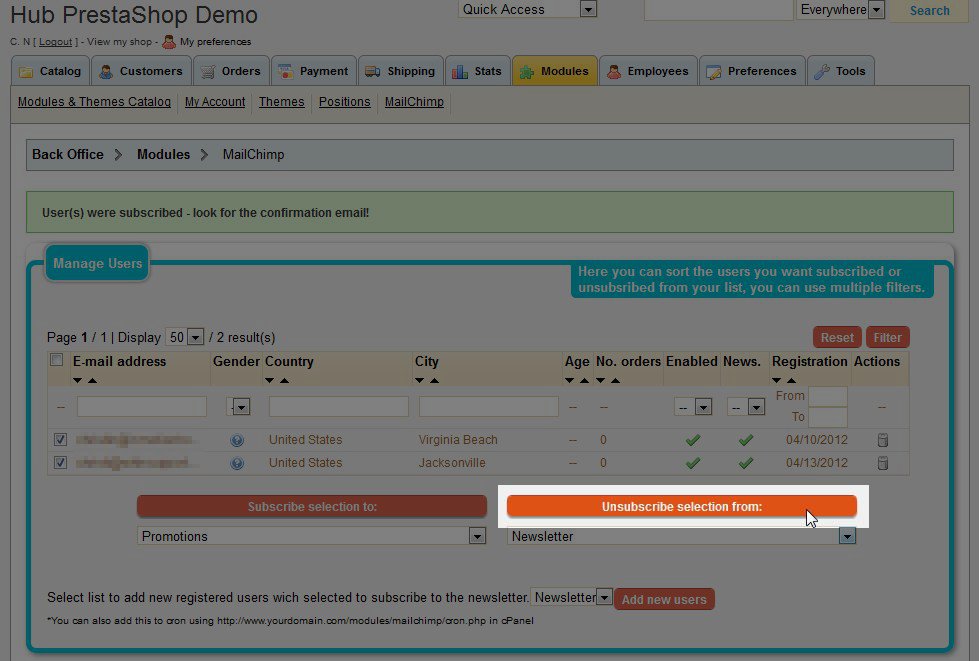Click Unsubscribe selection from button
The image size is (979, 661).
(x=681, y=507)
